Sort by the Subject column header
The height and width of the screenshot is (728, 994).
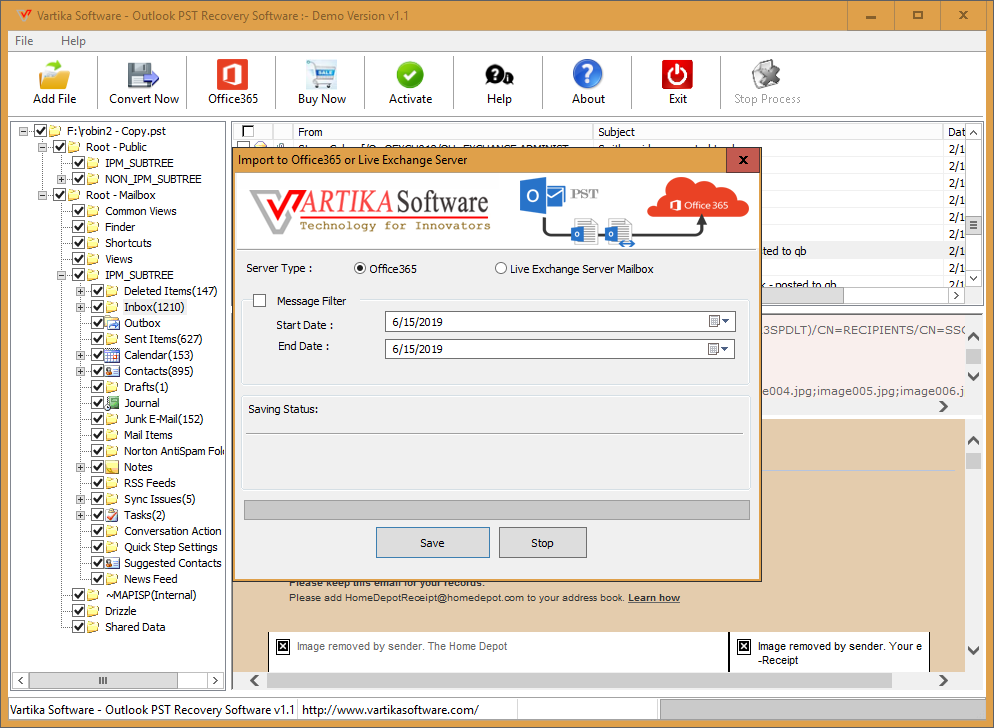tap(768, 132)
